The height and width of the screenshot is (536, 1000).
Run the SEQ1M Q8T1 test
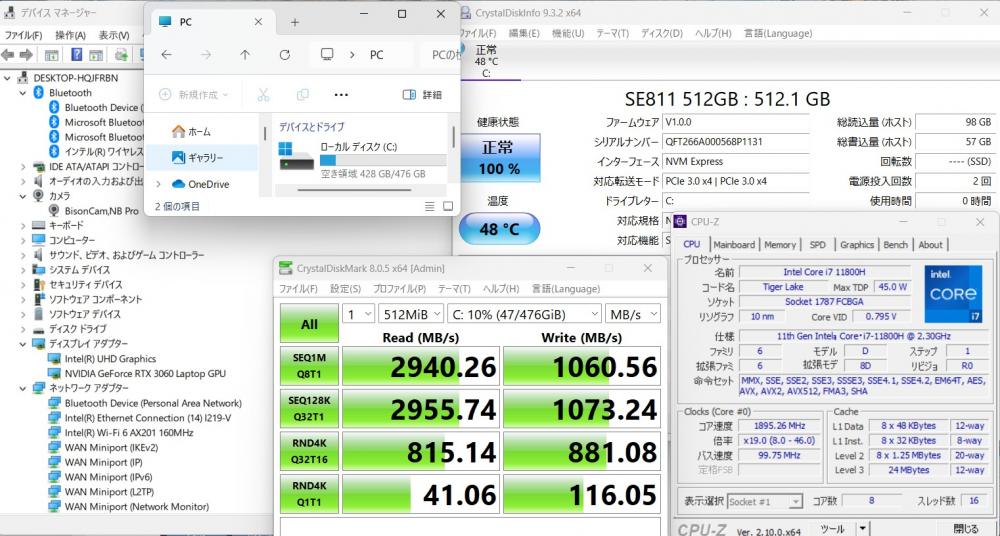(x=309, y=366)
